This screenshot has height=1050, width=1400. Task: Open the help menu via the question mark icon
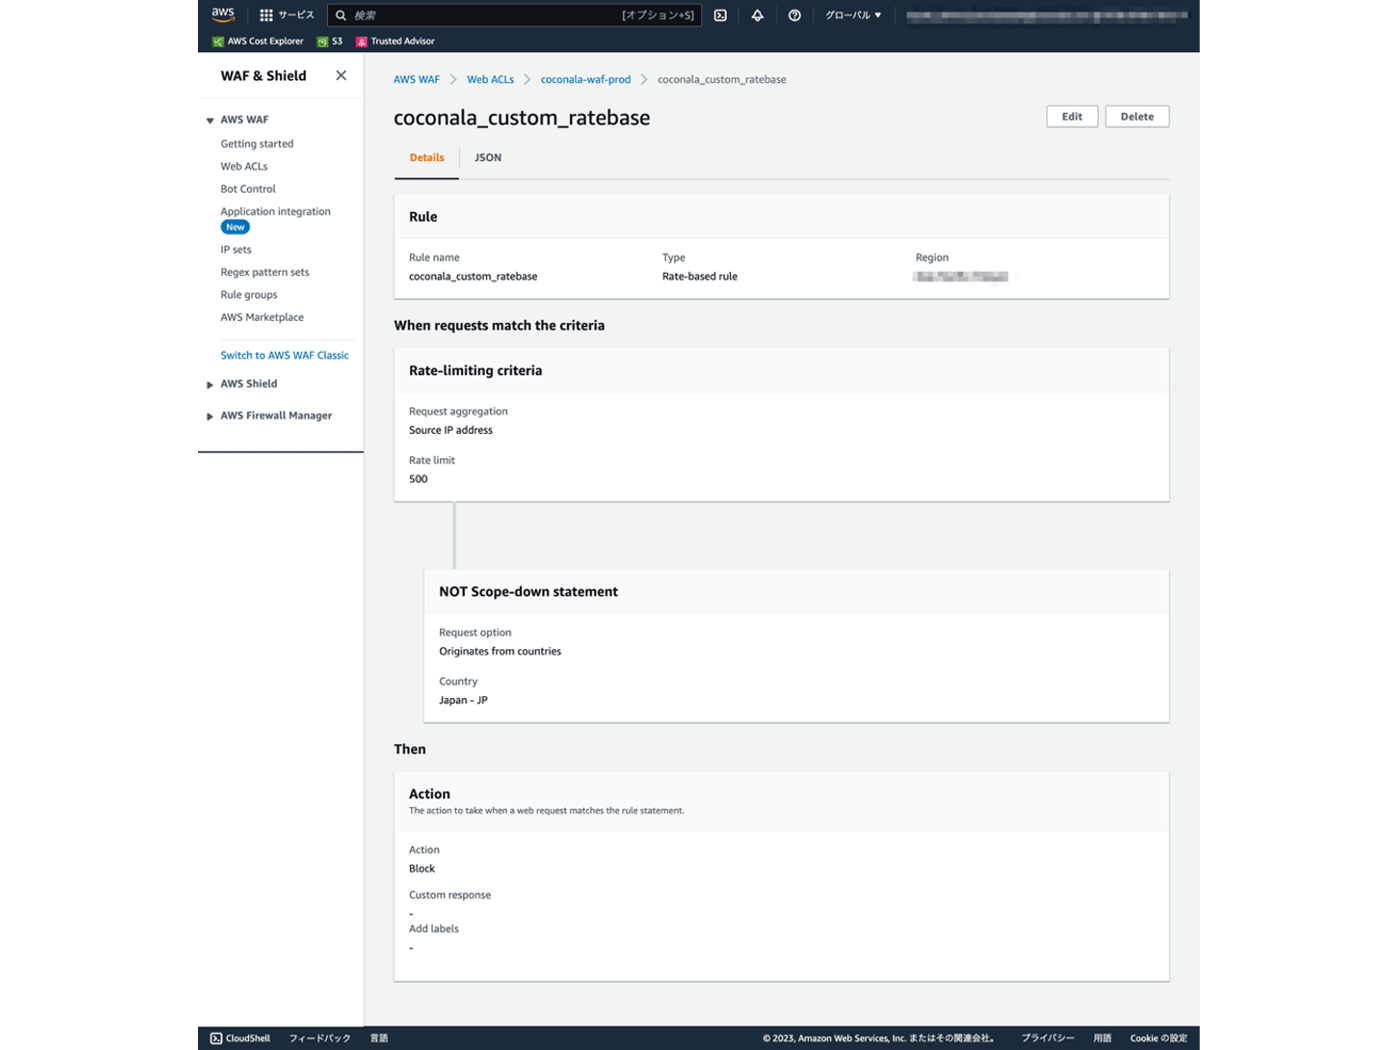(795, 14)
